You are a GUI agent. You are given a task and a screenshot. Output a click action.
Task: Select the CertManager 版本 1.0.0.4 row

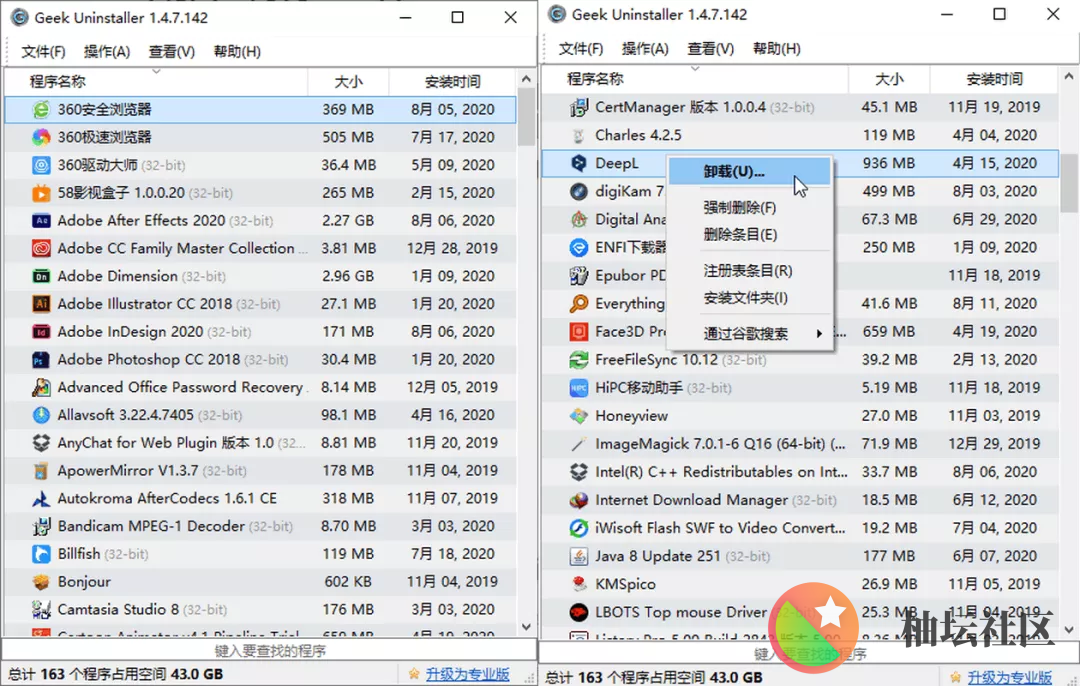800,107
